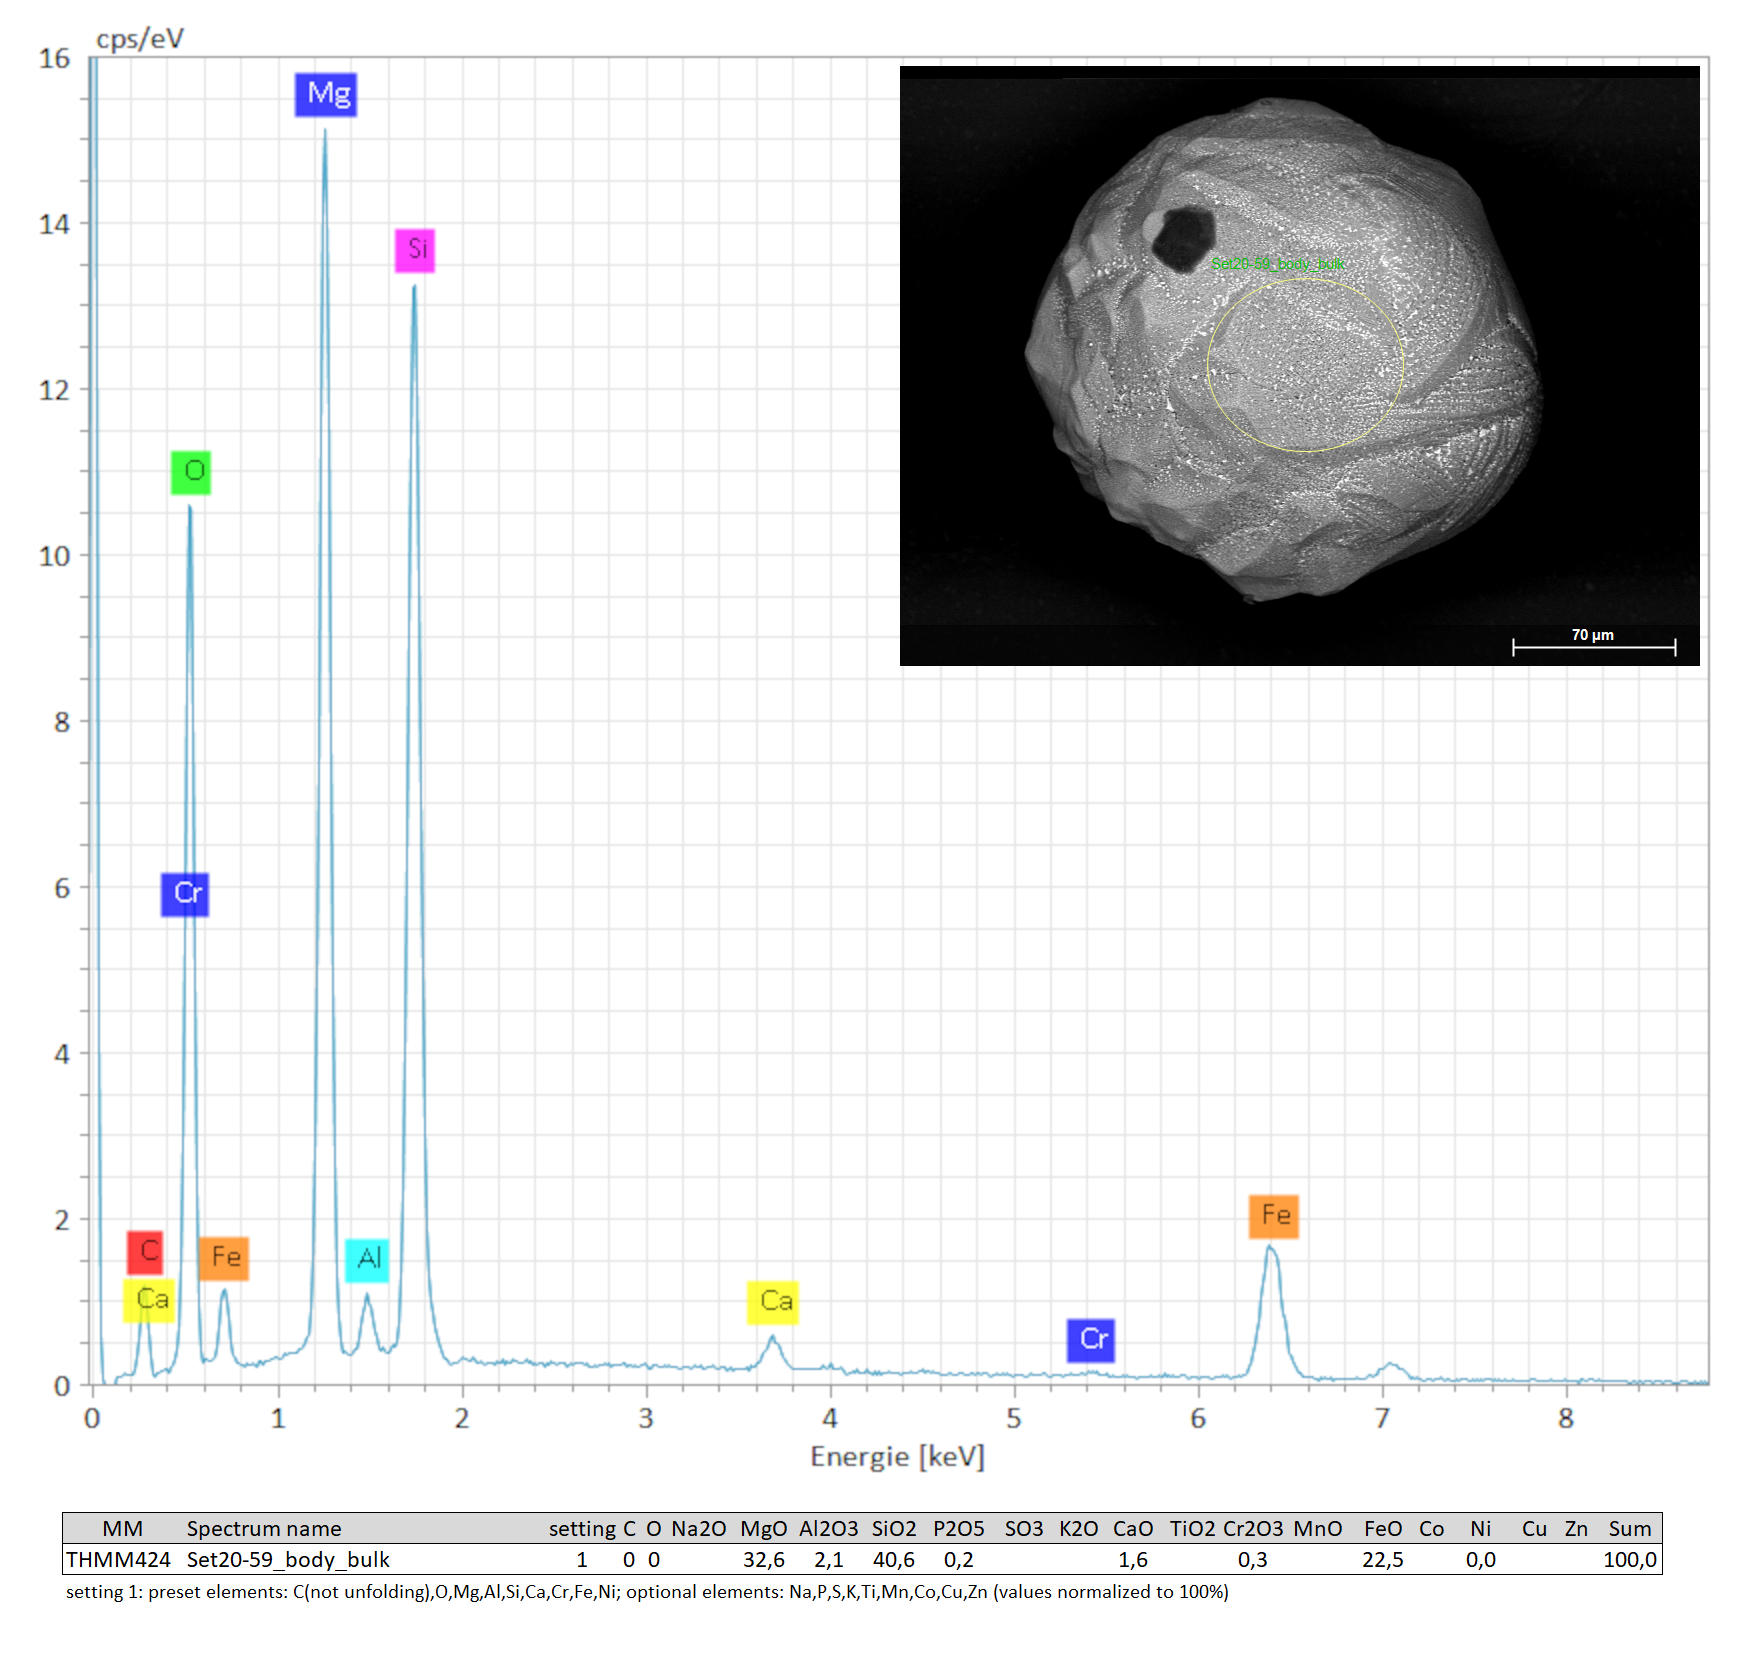
Task: Click the green O peak label
Action: [191, 472]
